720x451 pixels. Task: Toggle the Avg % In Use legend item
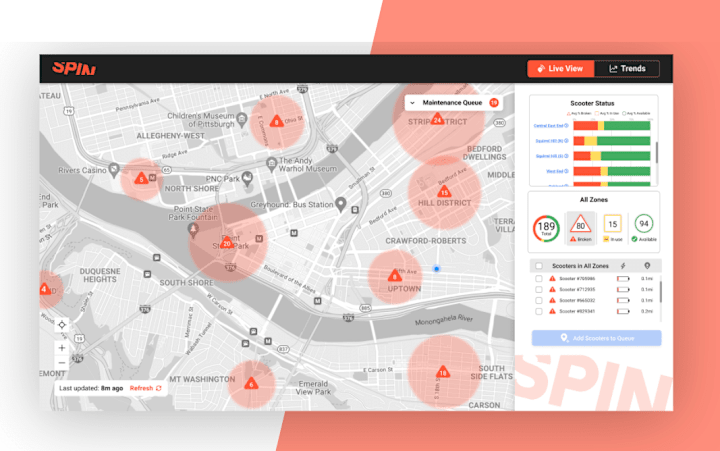coord(607,113)
